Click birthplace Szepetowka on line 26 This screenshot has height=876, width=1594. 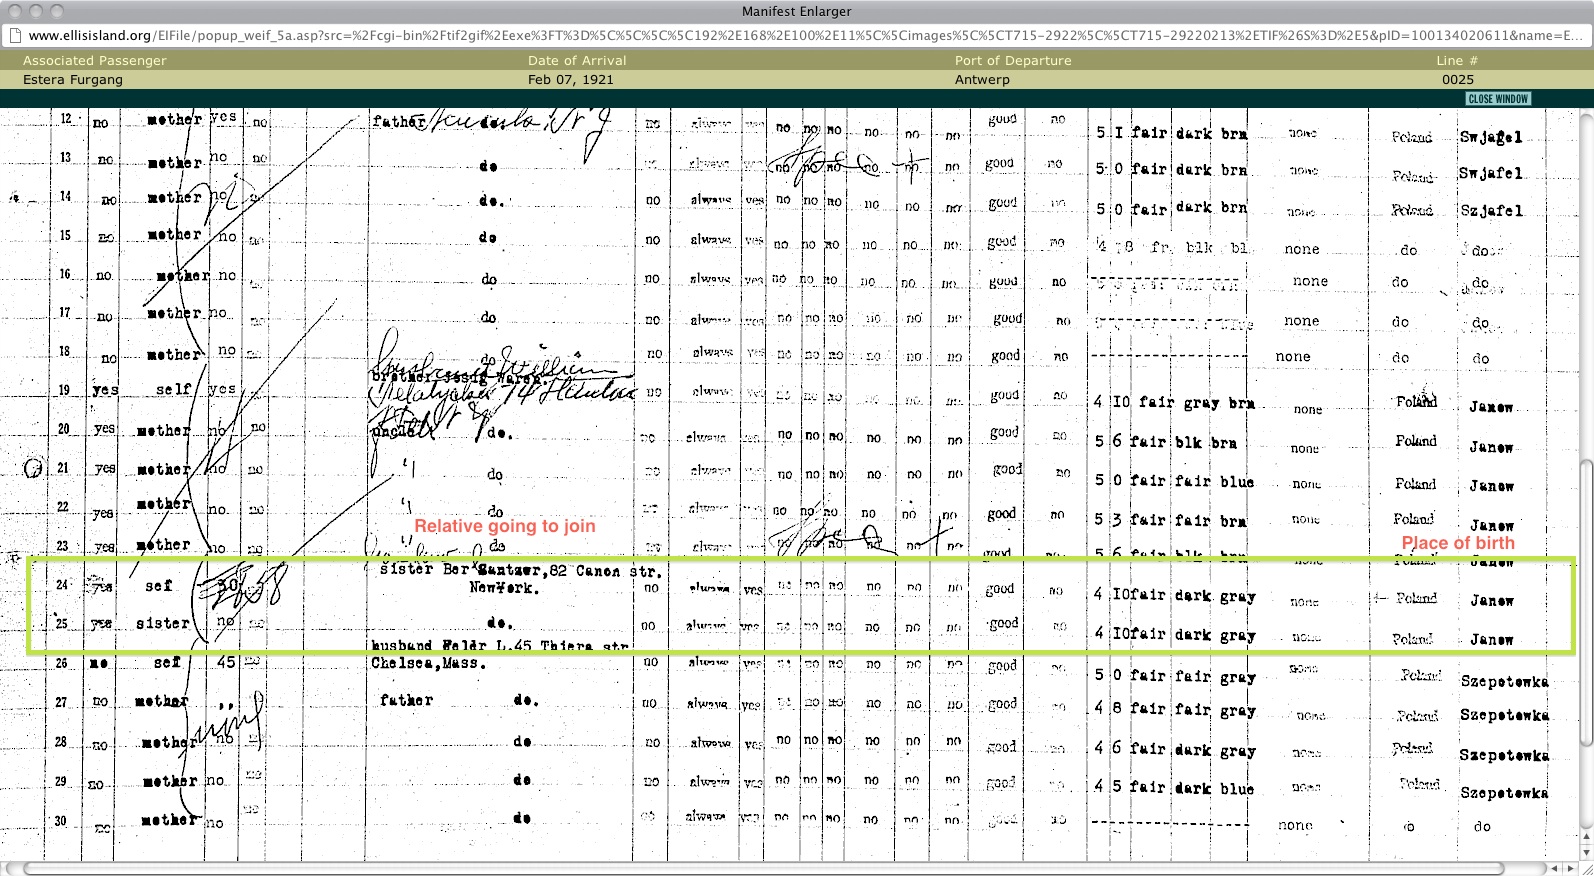click(1505, 681)
